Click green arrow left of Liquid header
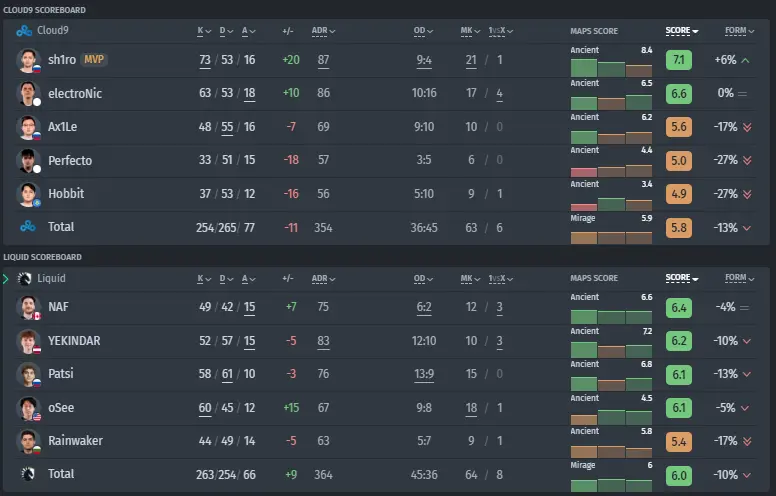 click(5, 279)
